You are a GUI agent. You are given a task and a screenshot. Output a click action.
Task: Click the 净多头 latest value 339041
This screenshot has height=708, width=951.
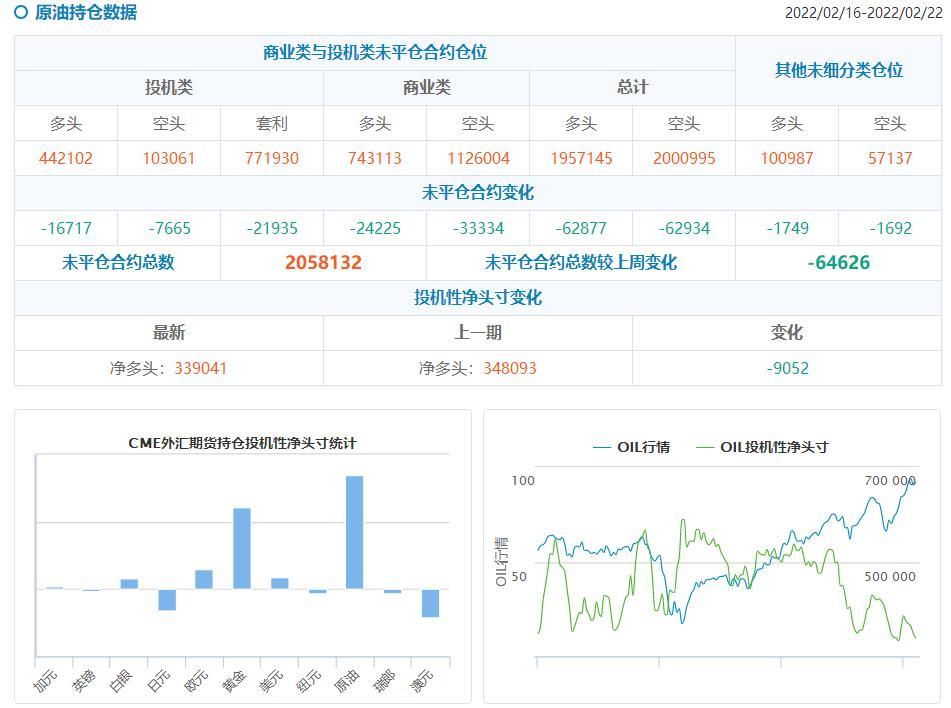(x=200, y=368)
